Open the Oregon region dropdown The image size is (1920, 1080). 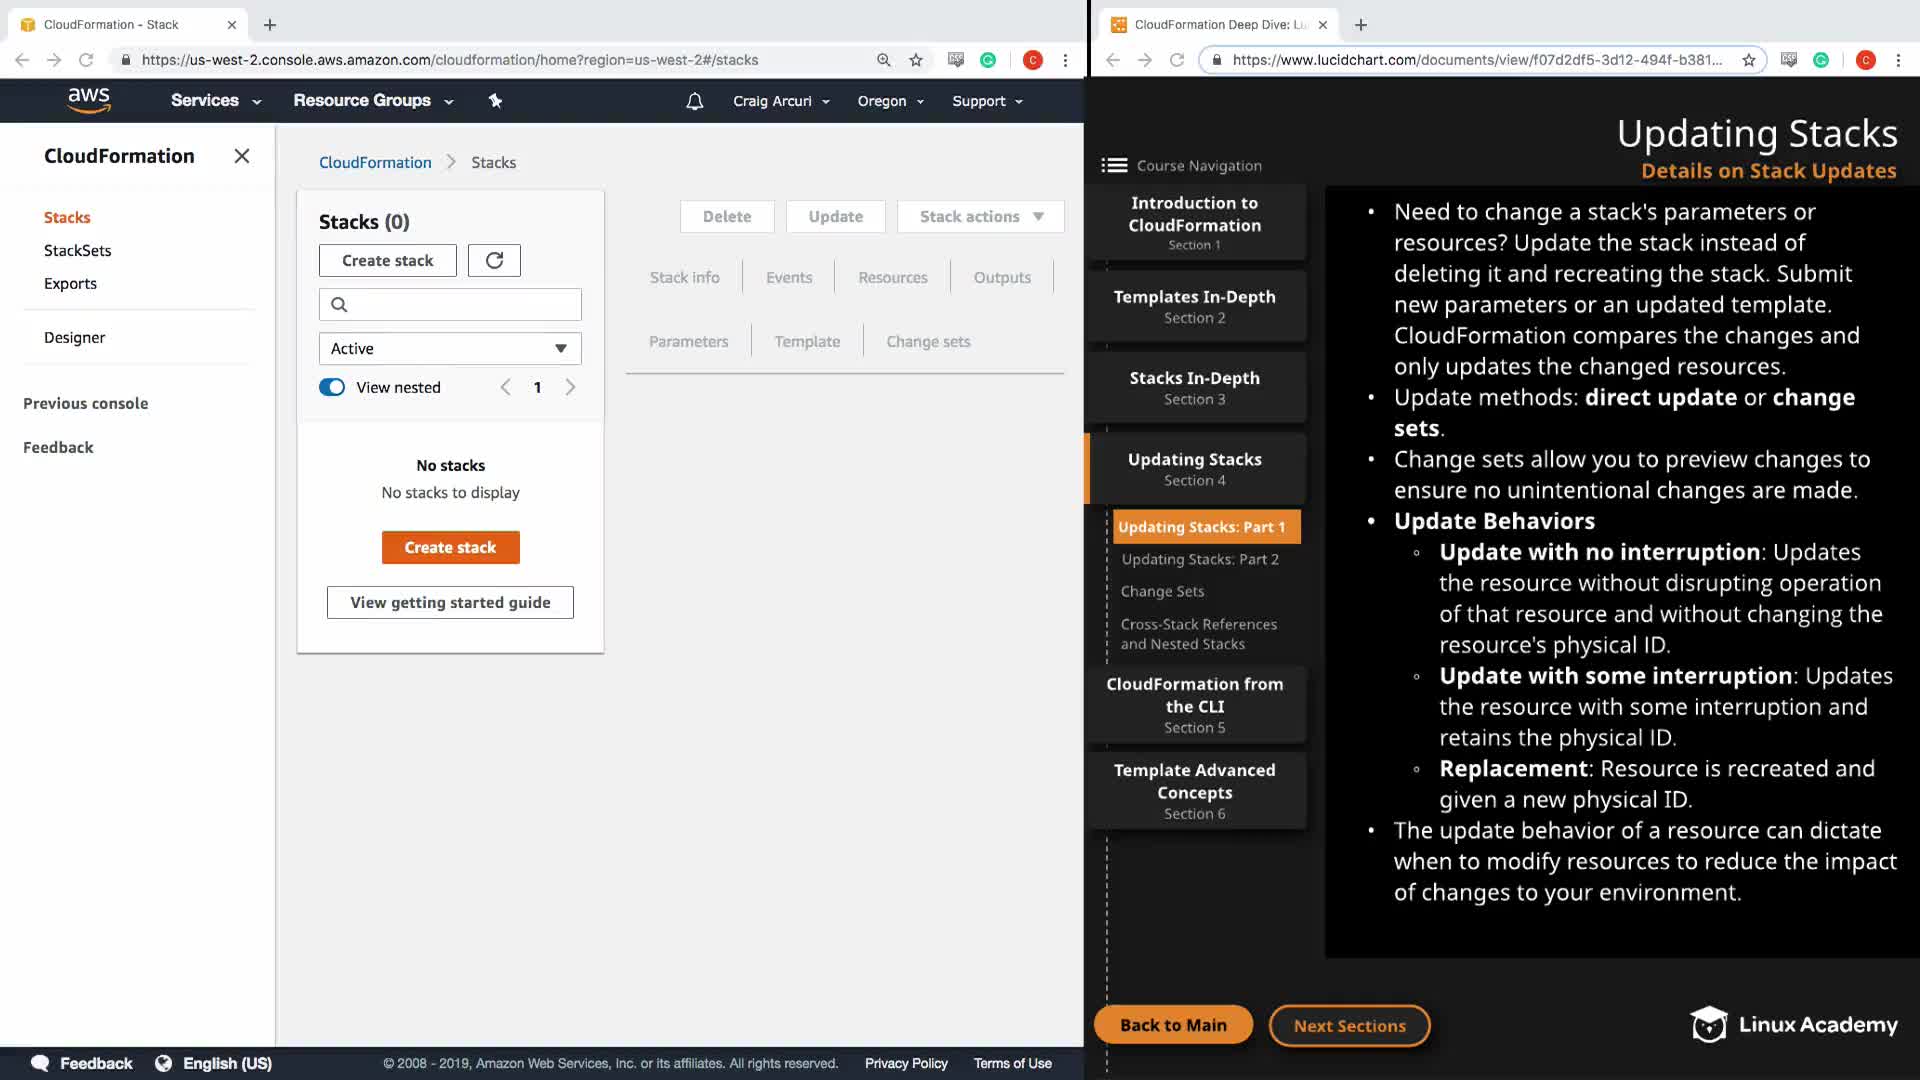(x=890, y=101)
